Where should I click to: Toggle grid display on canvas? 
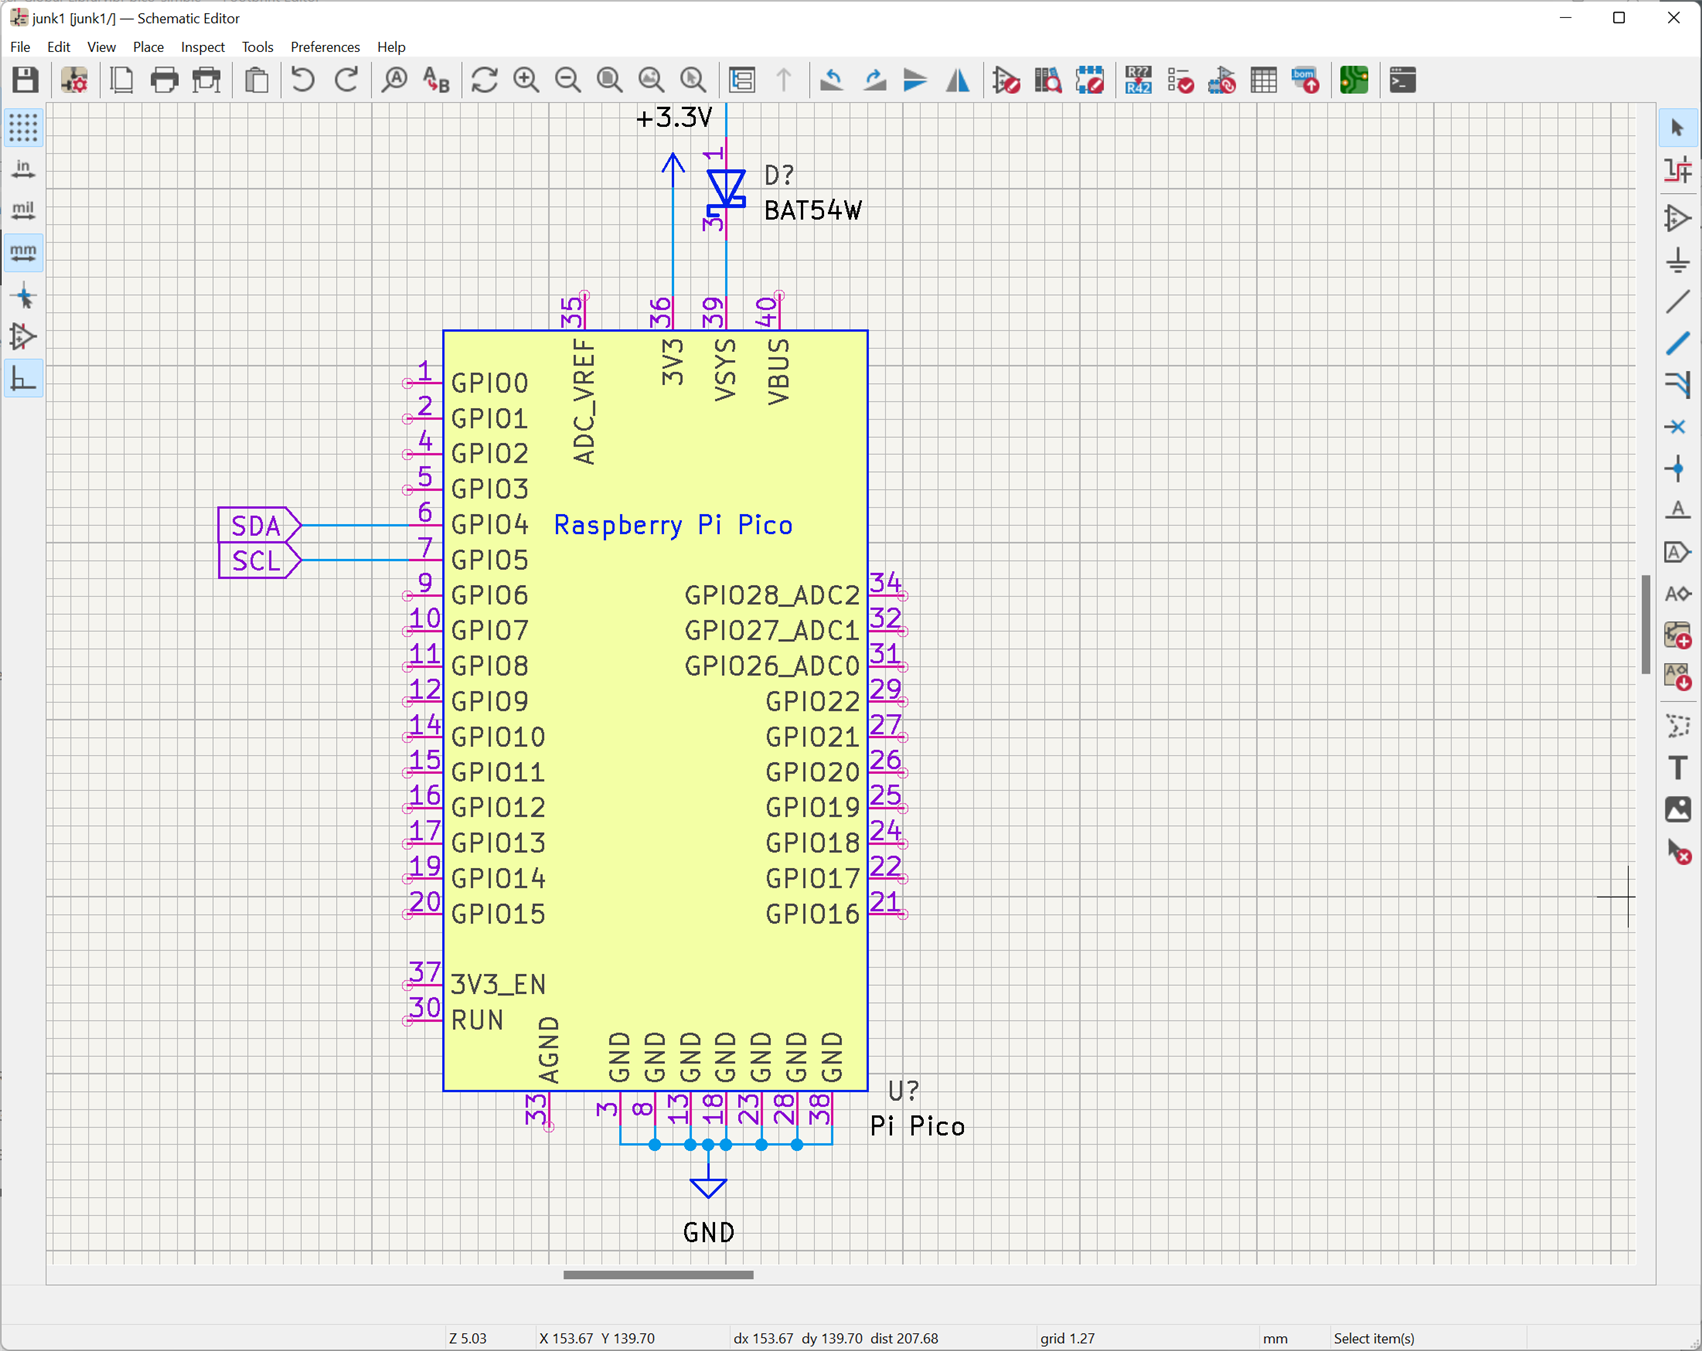tap(23, 127)
